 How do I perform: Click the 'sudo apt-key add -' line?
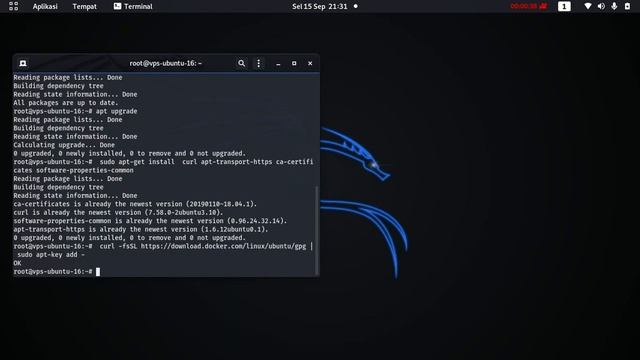[x=51, y=255]
